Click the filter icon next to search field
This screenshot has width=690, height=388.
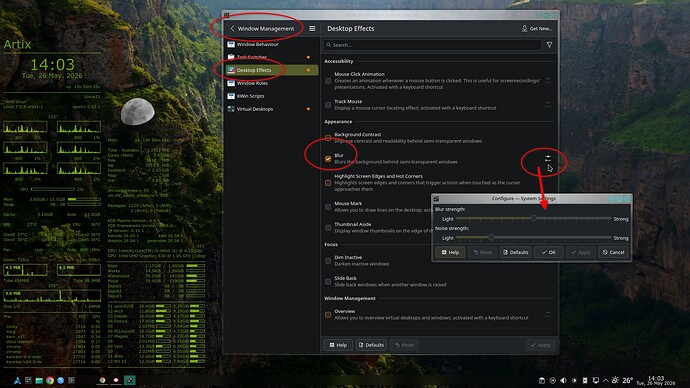[549, 45]
